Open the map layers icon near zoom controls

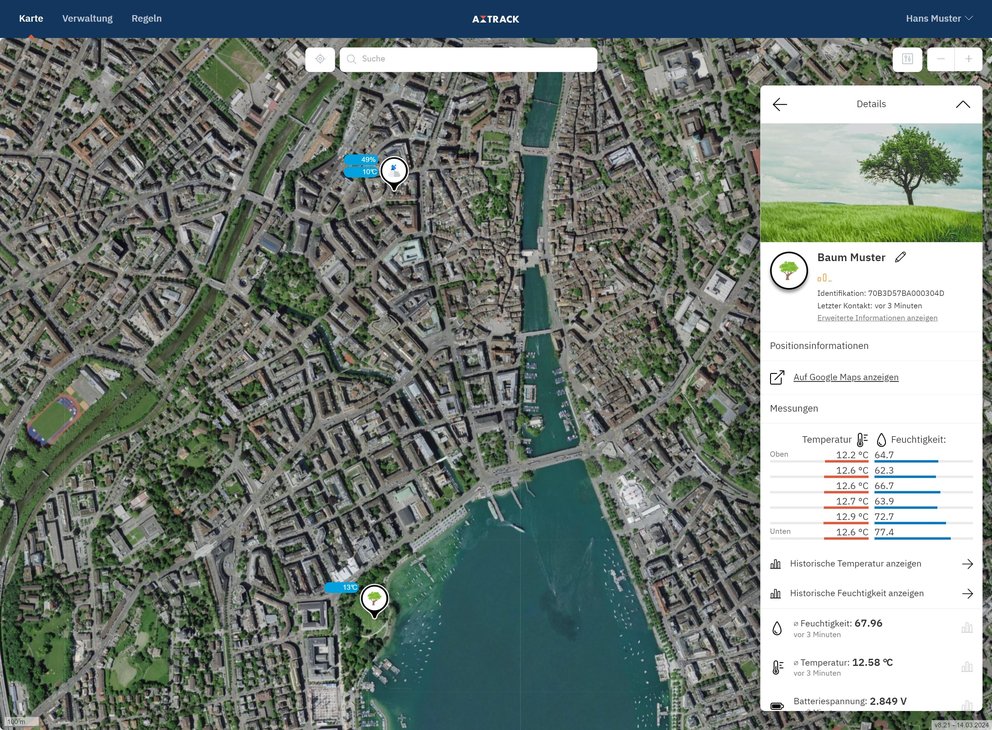pyautogui.click(x=907, y=59)
